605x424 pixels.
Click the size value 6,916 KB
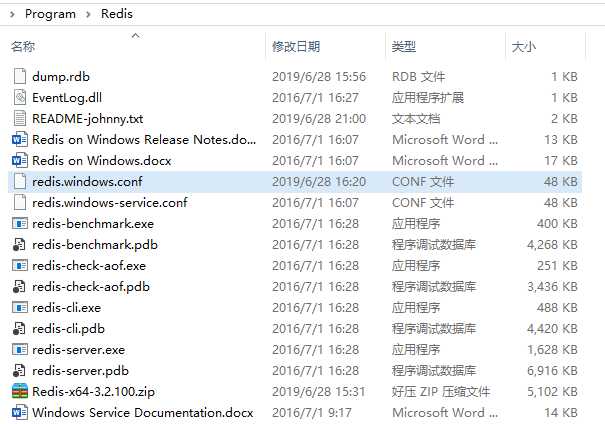click(x=553, y=371)
